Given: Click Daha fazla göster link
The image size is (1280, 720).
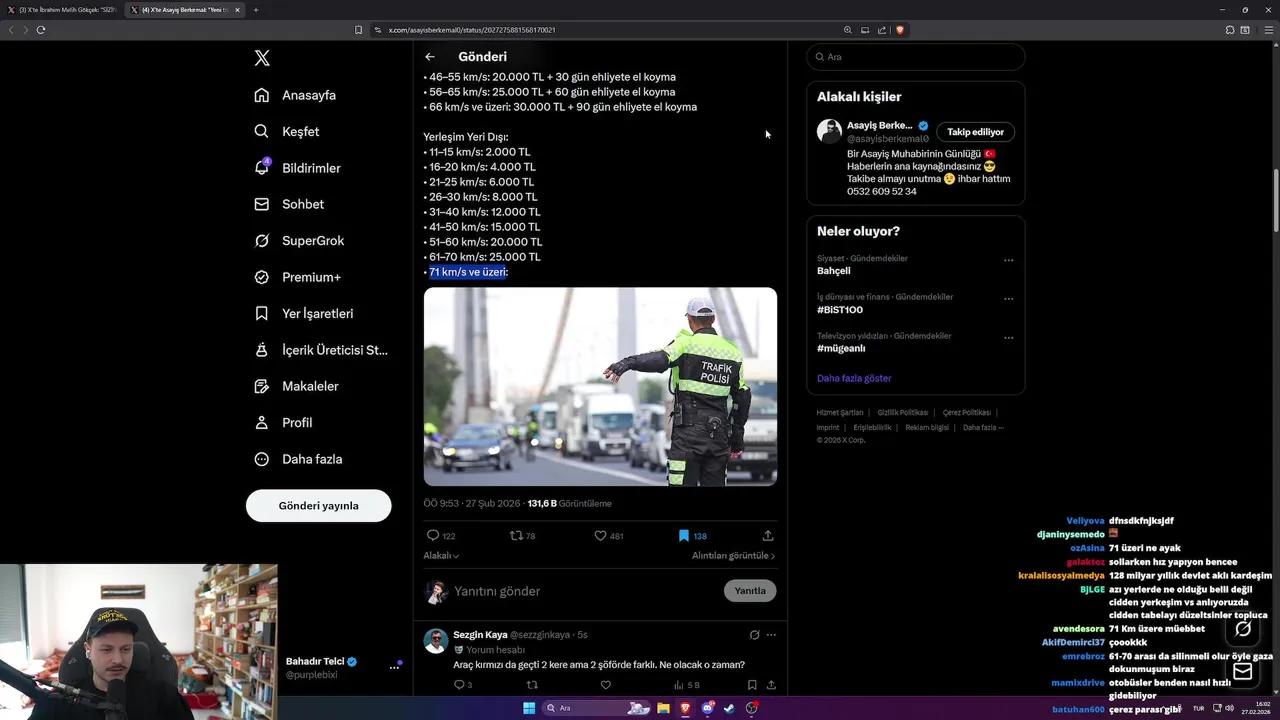Looking at the screenshot, I should (854, 378).
